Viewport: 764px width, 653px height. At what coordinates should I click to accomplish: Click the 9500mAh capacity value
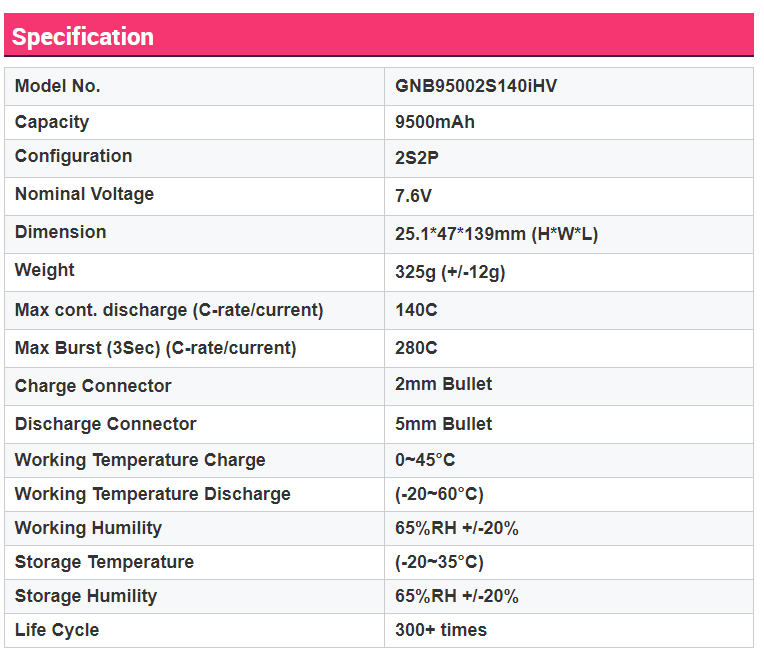pos(435,122)
